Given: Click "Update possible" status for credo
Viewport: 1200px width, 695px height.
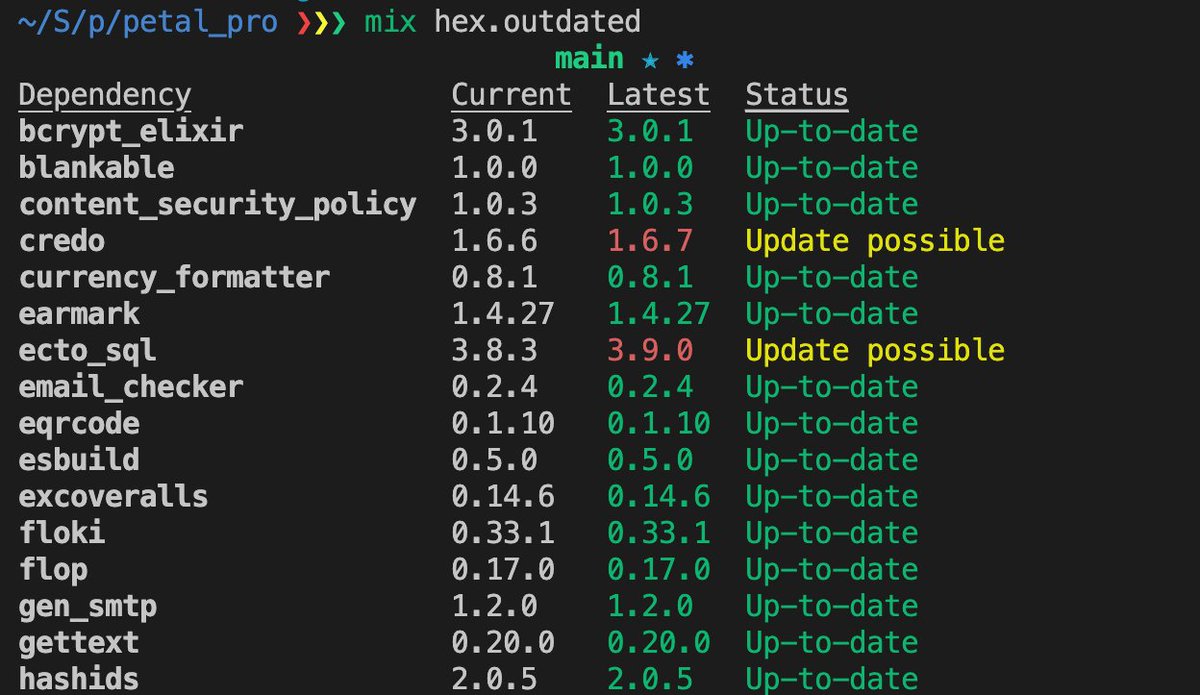Looking at the screenshot, I should point(875,241).
